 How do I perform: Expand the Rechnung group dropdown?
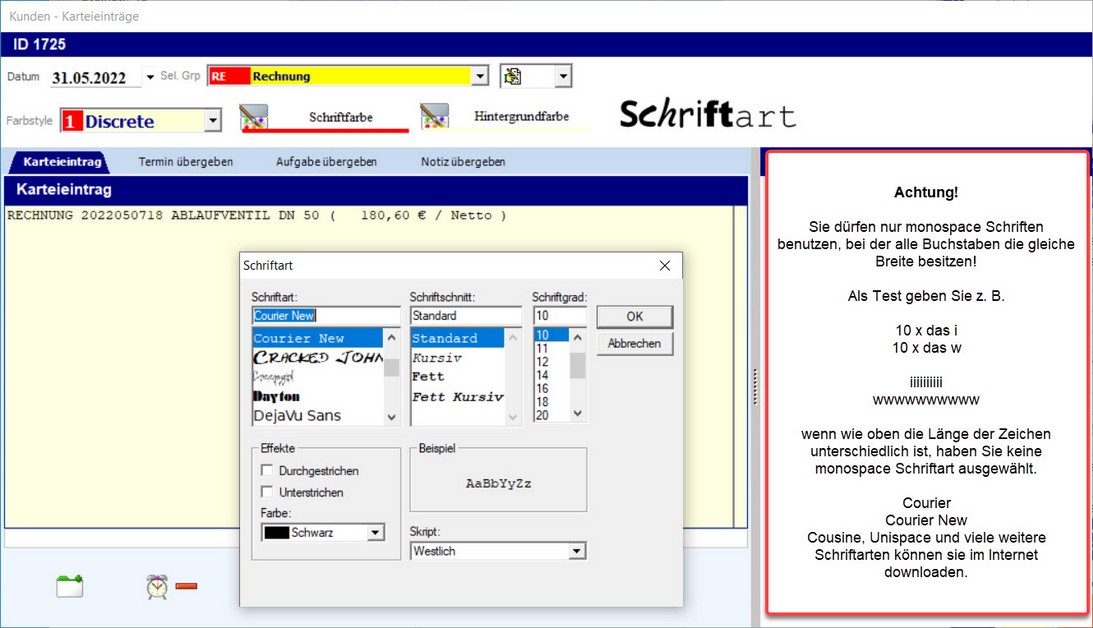480,76
